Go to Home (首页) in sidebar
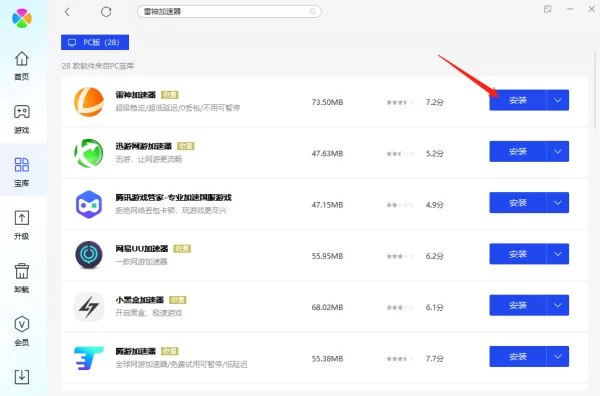Viewport: 600px width, 396px height. (x=22, y=66)
